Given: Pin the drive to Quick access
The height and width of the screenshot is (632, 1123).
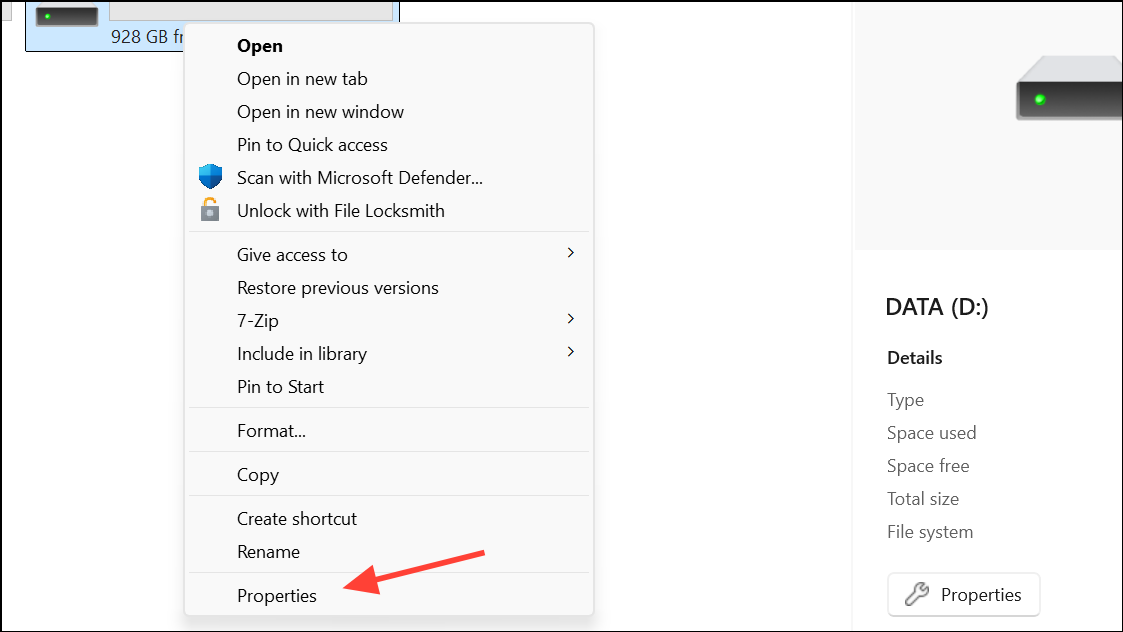Looking at the screenshot, I should (312, 144).
